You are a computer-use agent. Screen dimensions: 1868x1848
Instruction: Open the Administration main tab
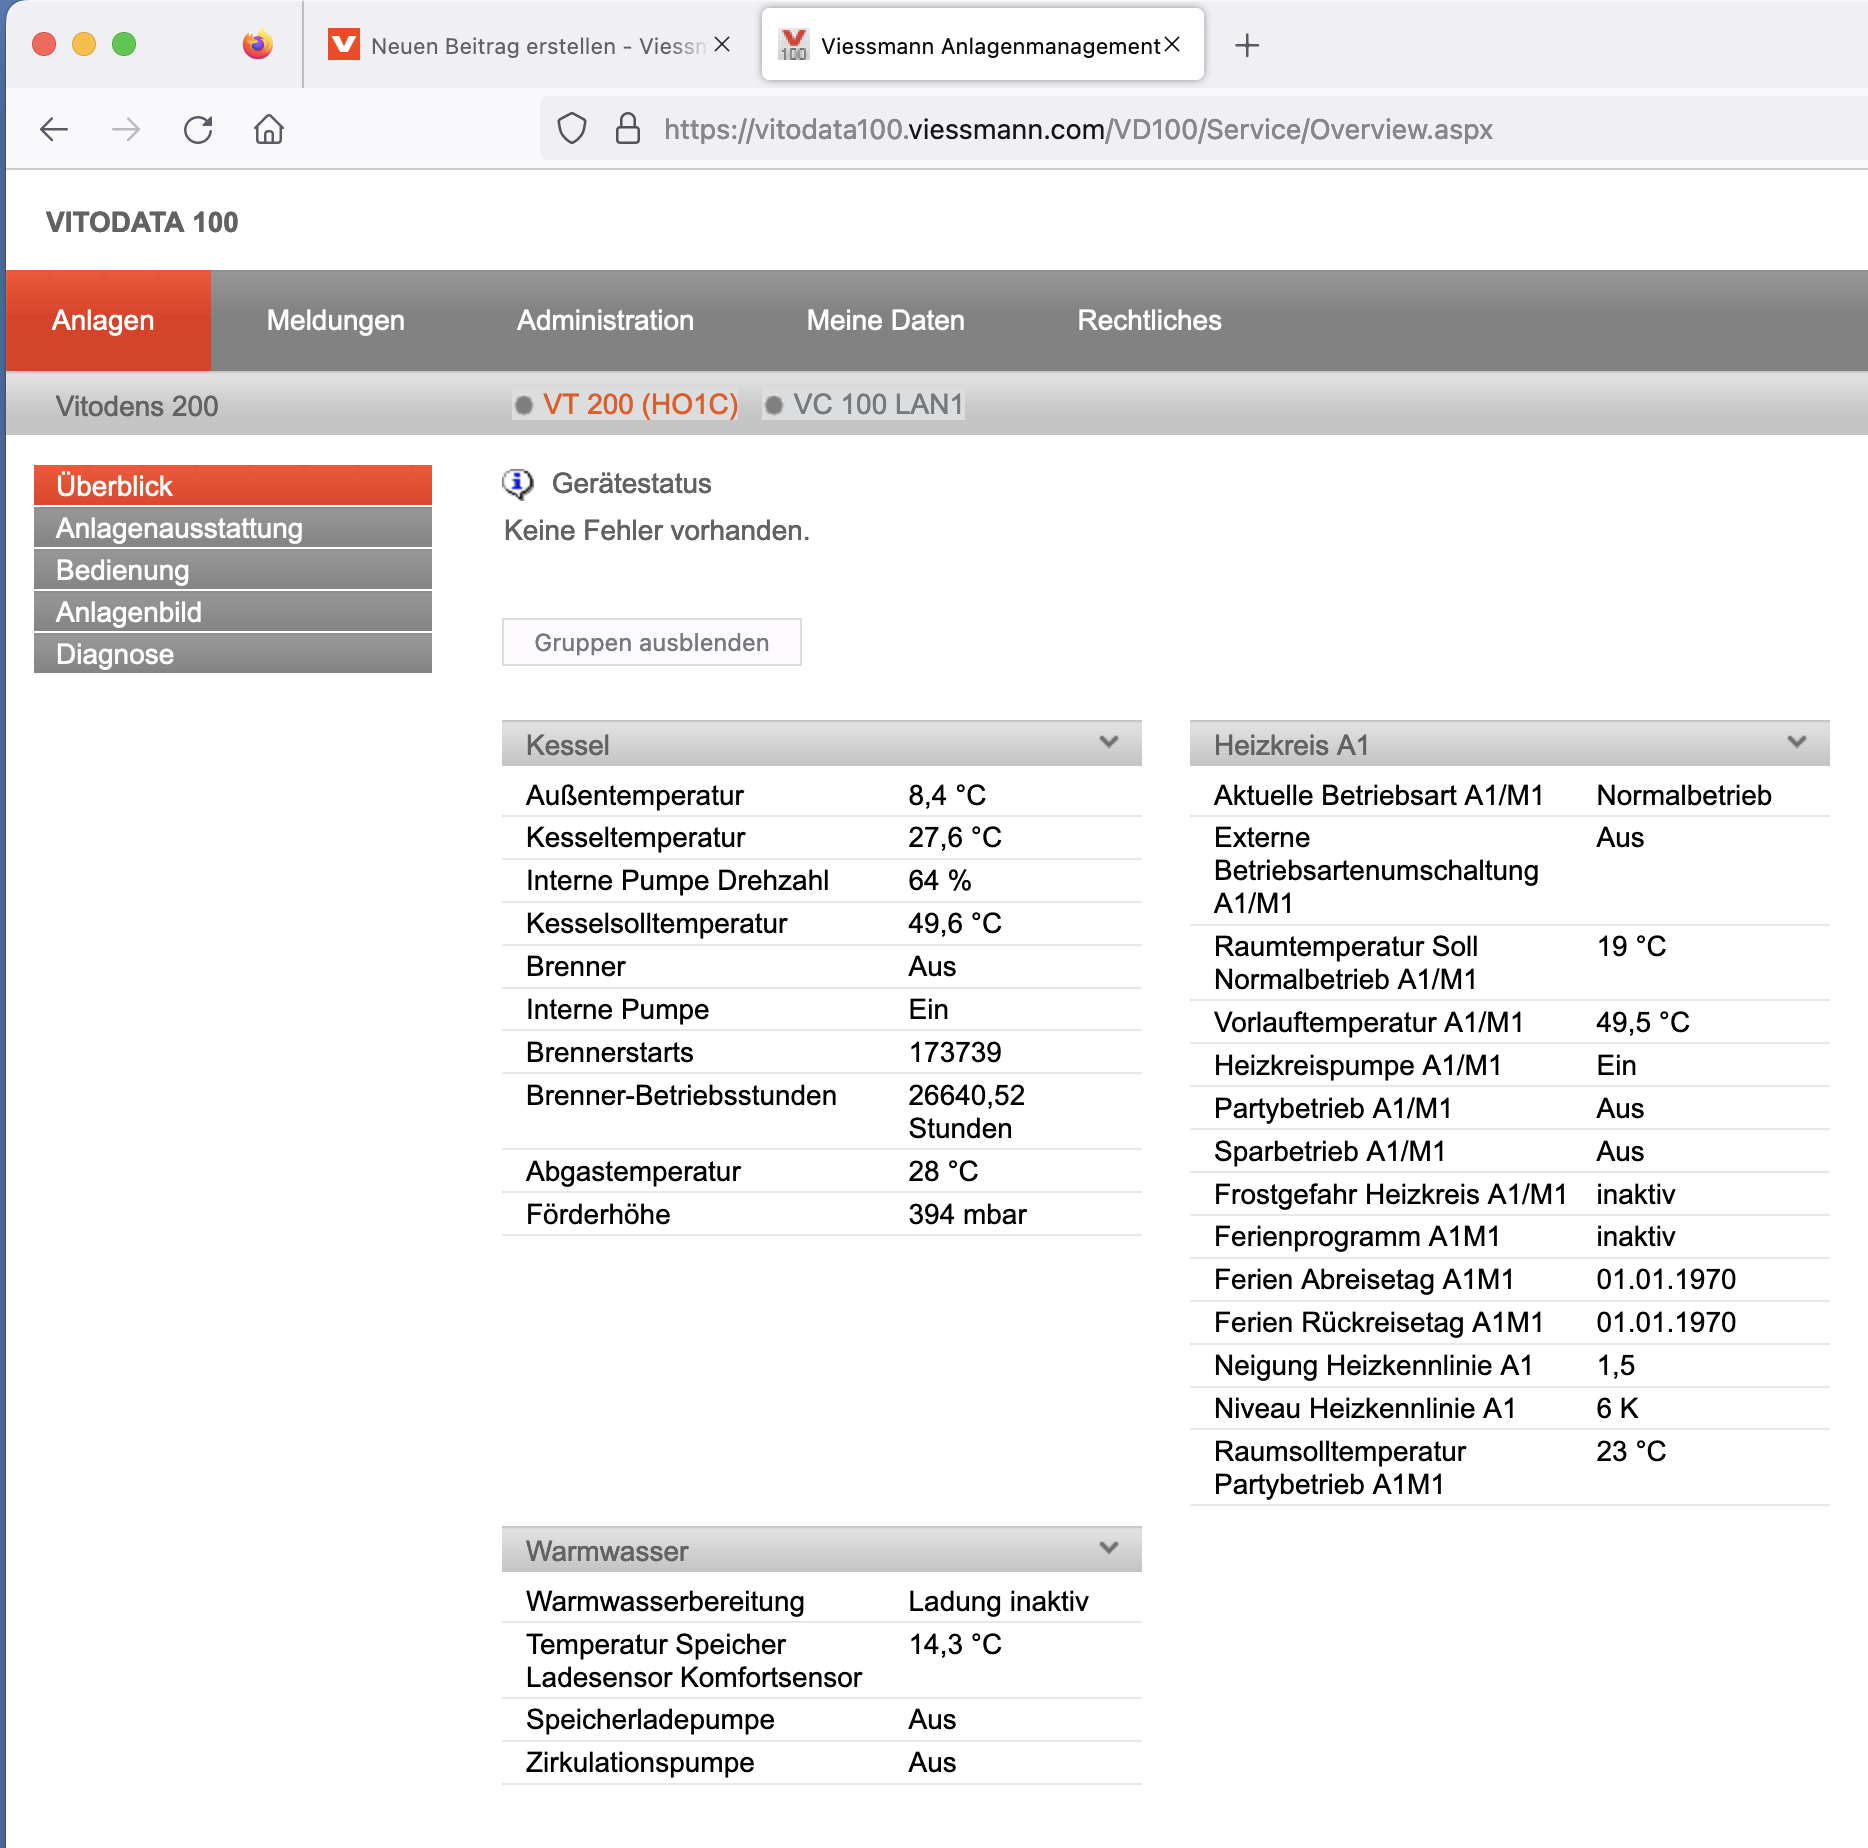tap(605, 320)
